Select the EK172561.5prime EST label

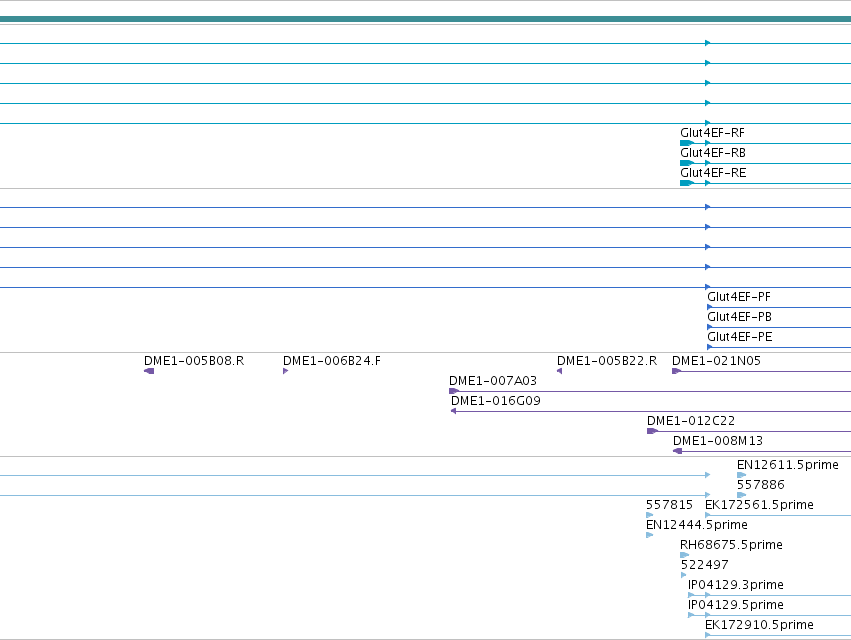point(759,505)
